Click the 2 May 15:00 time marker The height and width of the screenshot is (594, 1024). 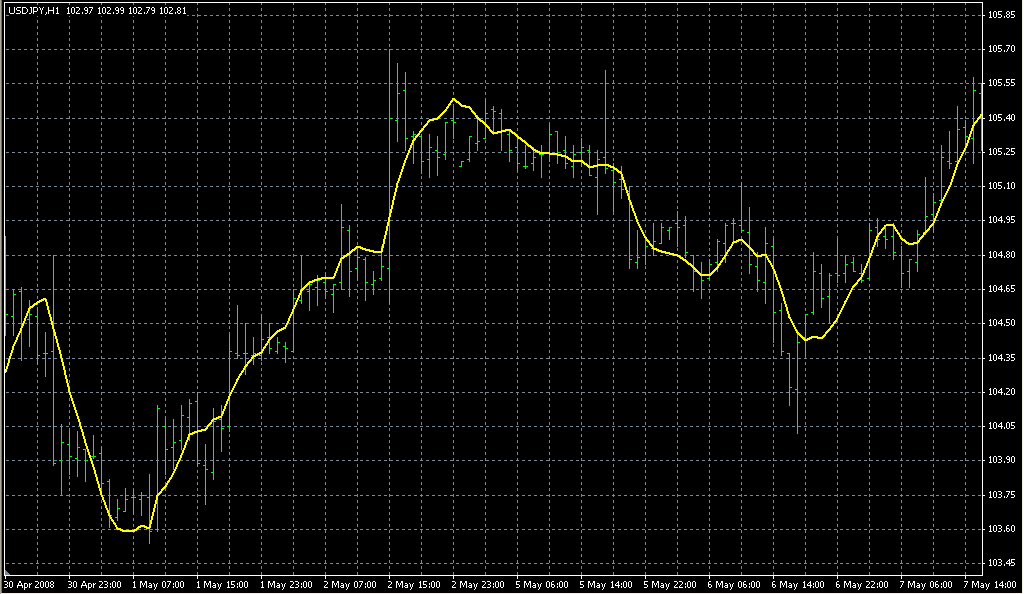(411, 583)
